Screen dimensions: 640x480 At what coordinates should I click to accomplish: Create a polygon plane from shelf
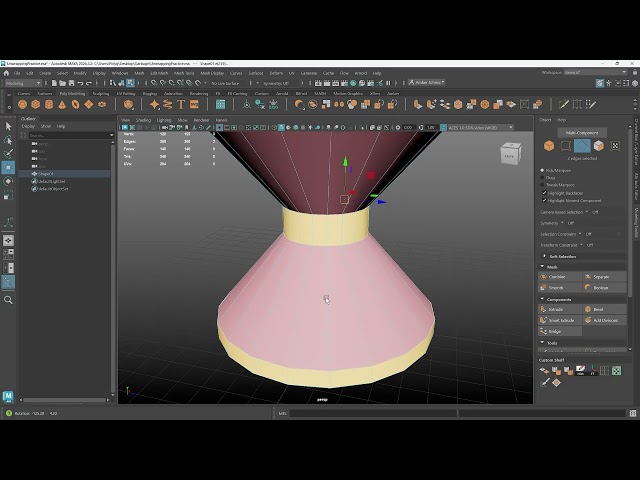[89, 104]
